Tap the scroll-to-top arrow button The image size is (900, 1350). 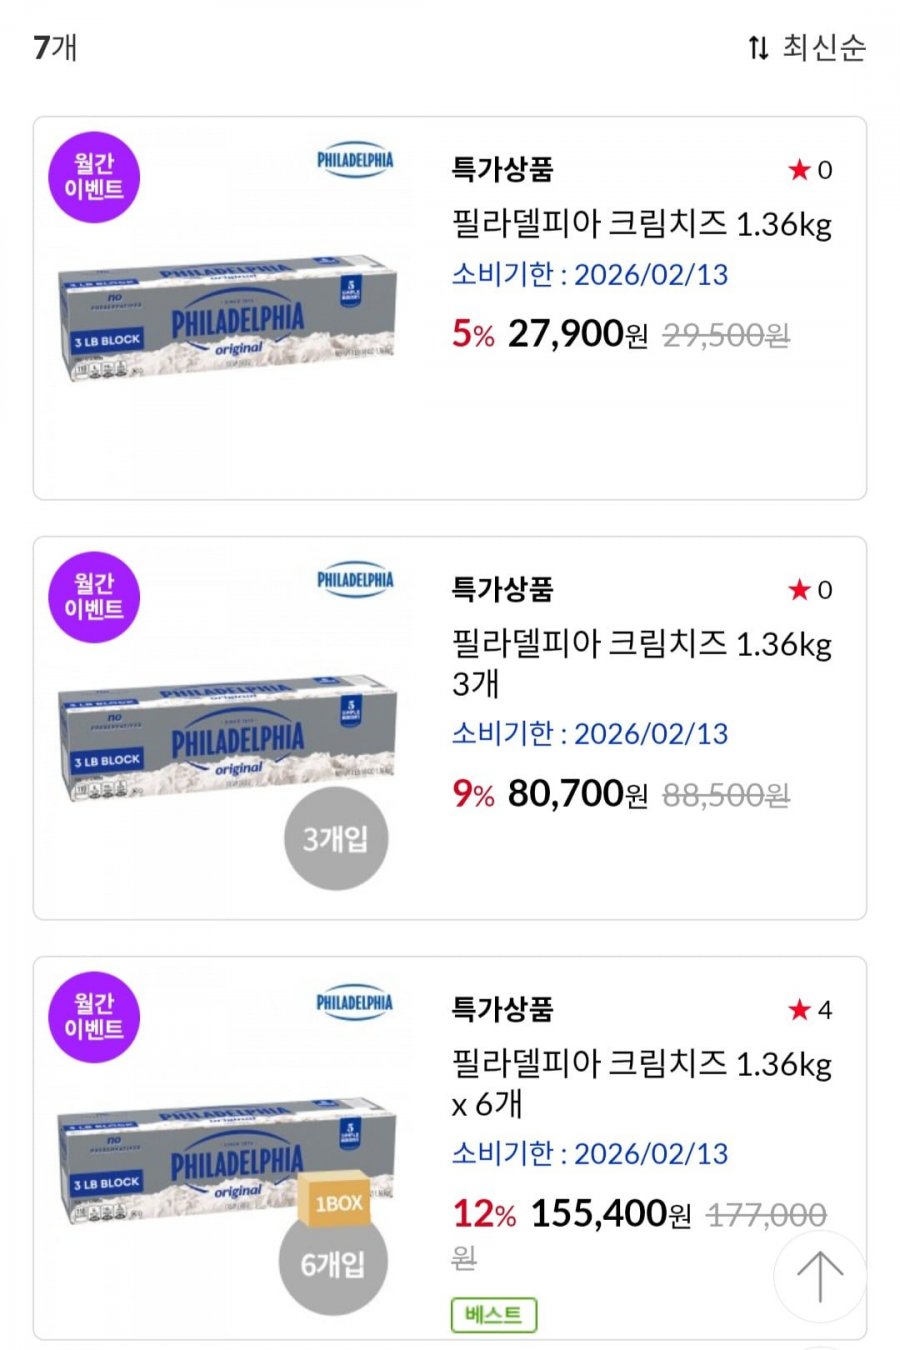tap(820, 1277)
